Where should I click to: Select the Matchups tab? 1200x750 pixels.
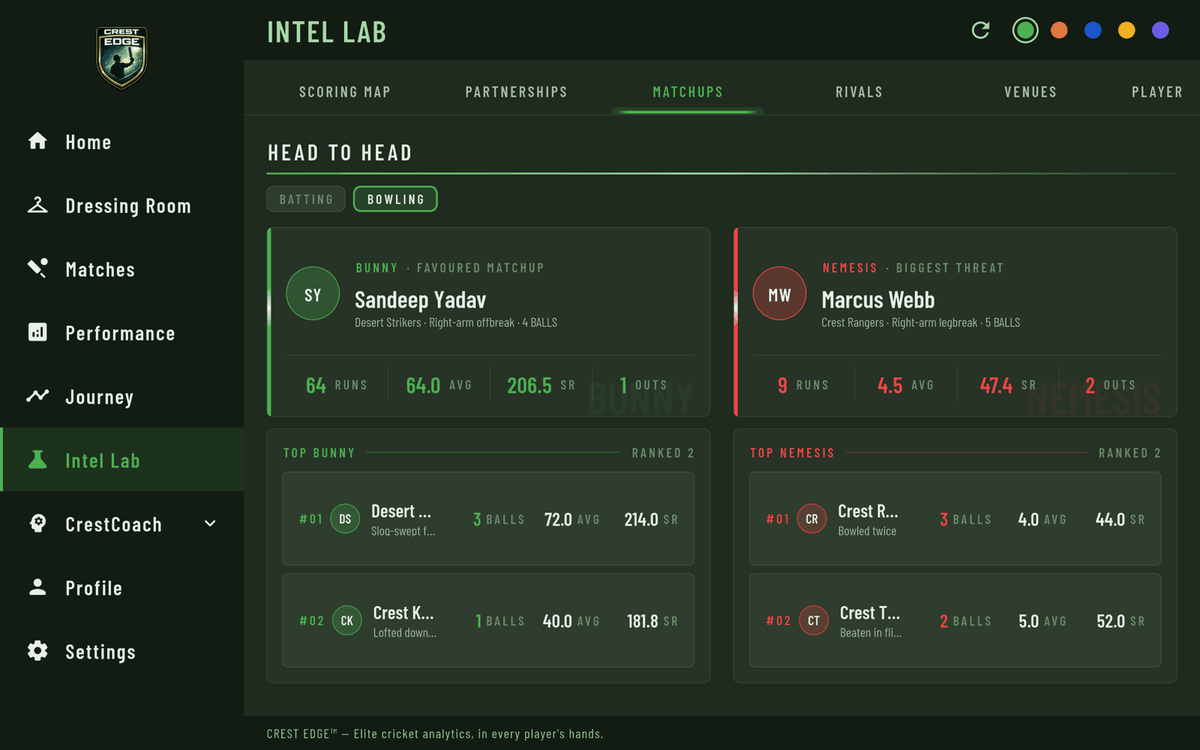[688, 92]
